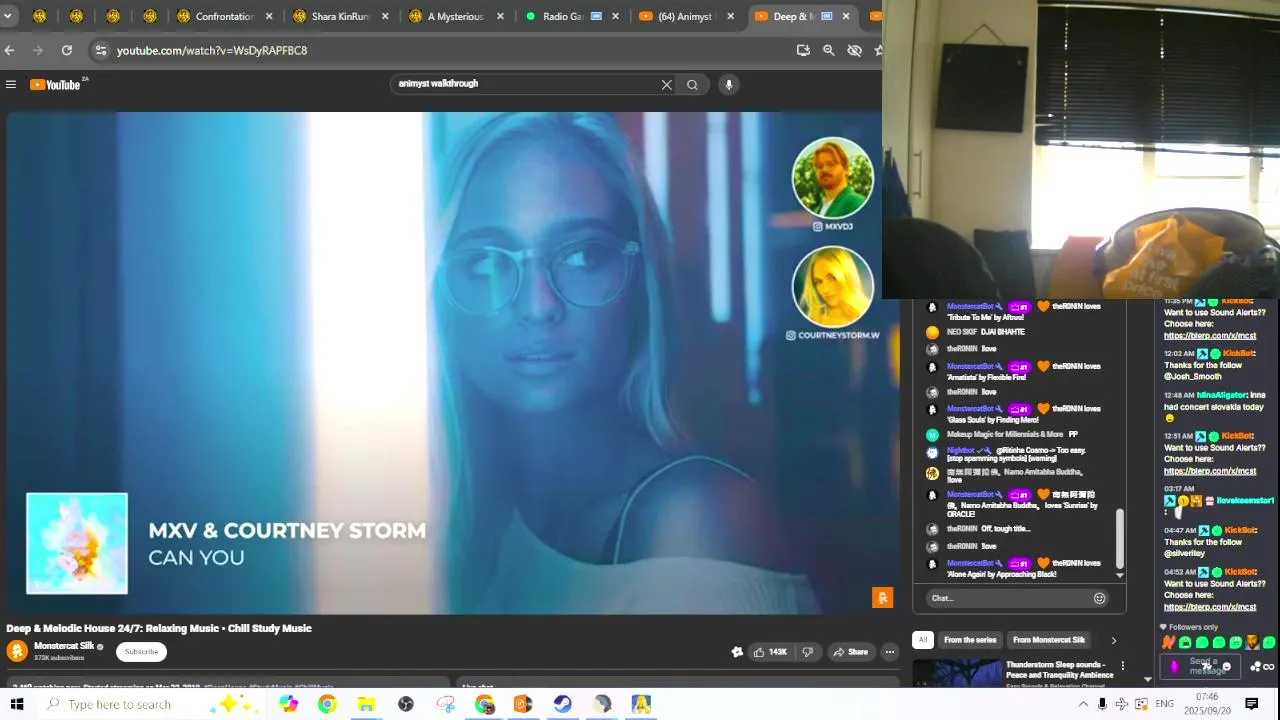Click the sparkle icon beside like button

[737, 652]
